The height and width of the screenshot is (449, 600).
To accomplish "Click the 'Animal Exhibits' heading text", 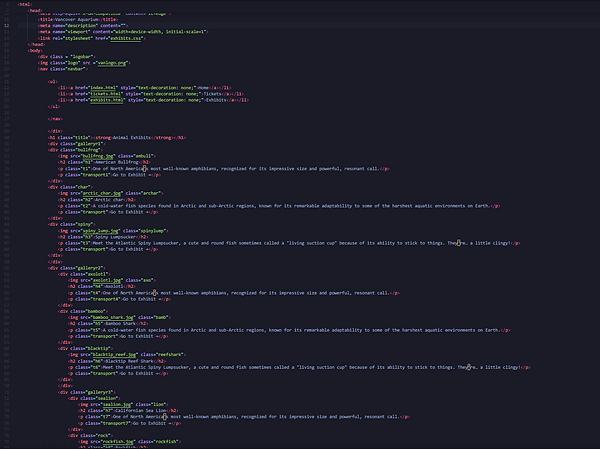I will pyautogui.click(x=132, y=137).
